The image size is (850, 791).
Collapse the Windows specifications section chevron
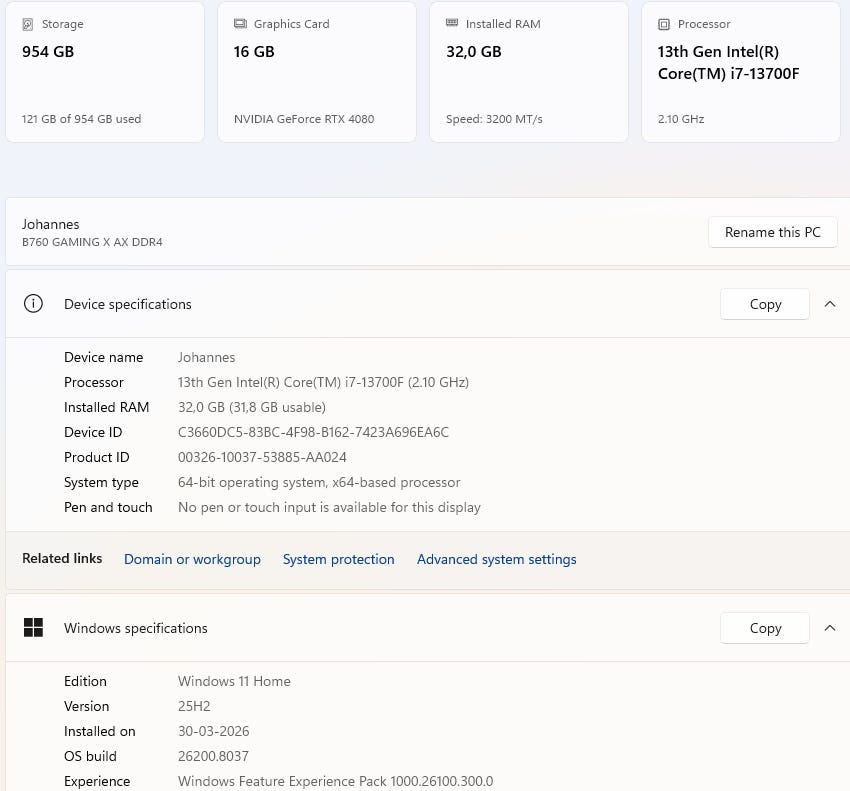pos(830,628)
